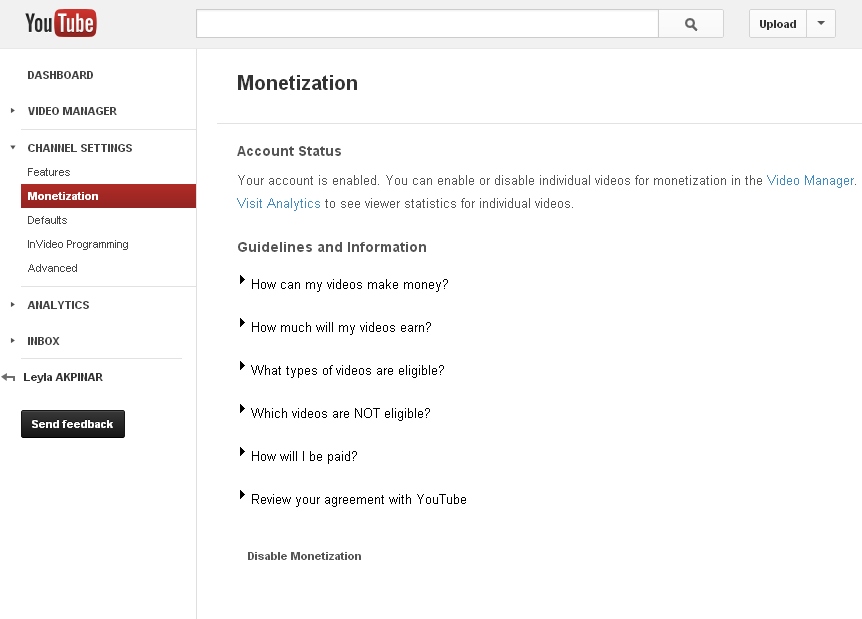The width and height of the screenshot is (862, 619).
Task: Expand the Video Manager section arrow
Action: [13, 110]
